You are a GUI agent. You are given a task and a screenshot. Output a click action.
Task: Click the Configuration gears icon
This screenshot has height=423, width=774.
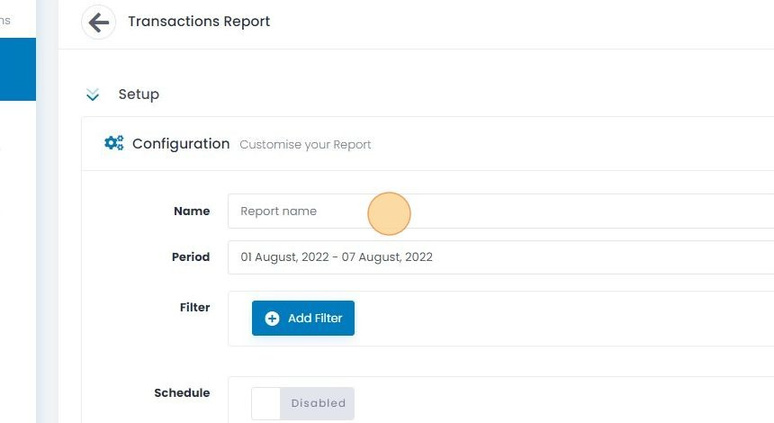(x=114, y=143)
